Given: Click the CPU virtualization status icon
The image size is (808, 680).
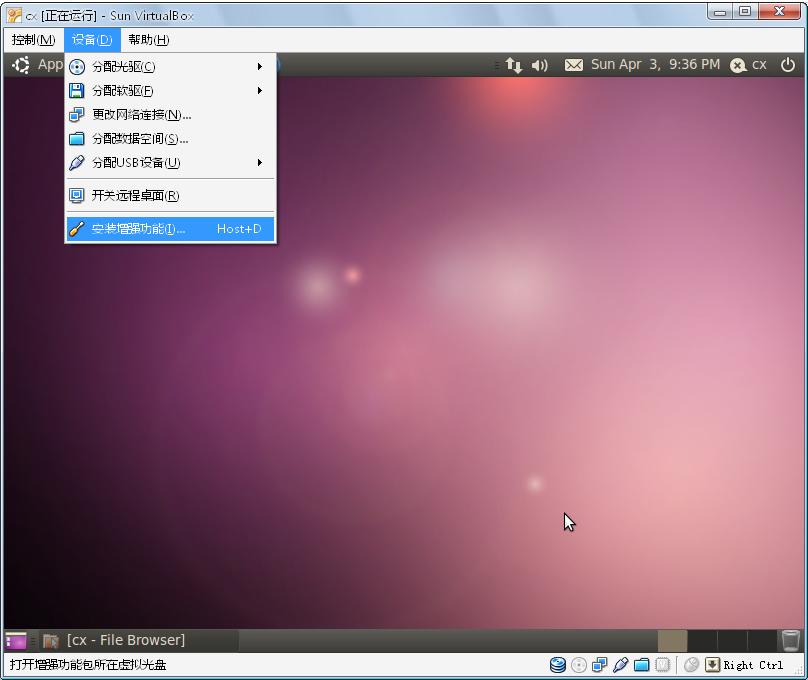Looking at the screenshot, I should (662, 665).
